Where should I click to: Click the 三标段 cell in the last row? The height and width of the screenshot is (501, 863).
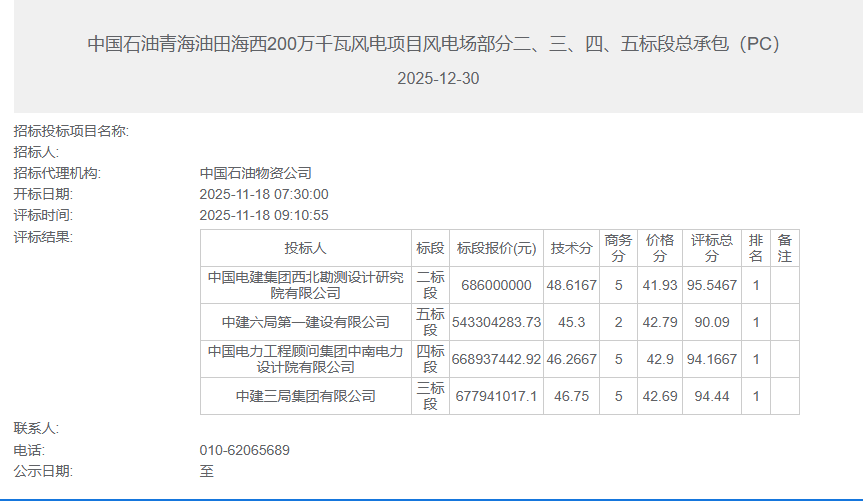tap(430, 396)
